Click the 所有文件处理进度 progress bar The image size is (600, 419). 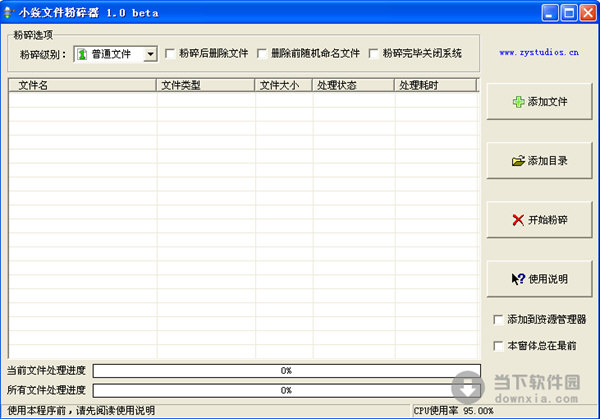(287, 390)
